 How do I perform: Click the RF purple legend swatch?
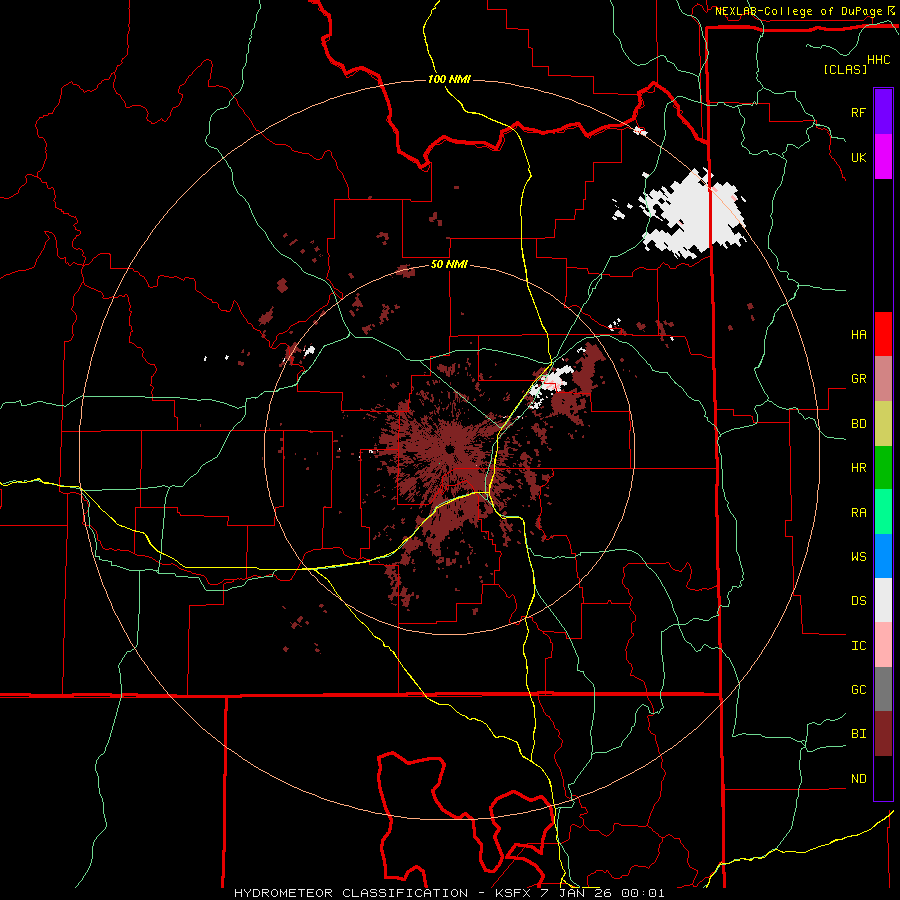(x=883, y=112)
